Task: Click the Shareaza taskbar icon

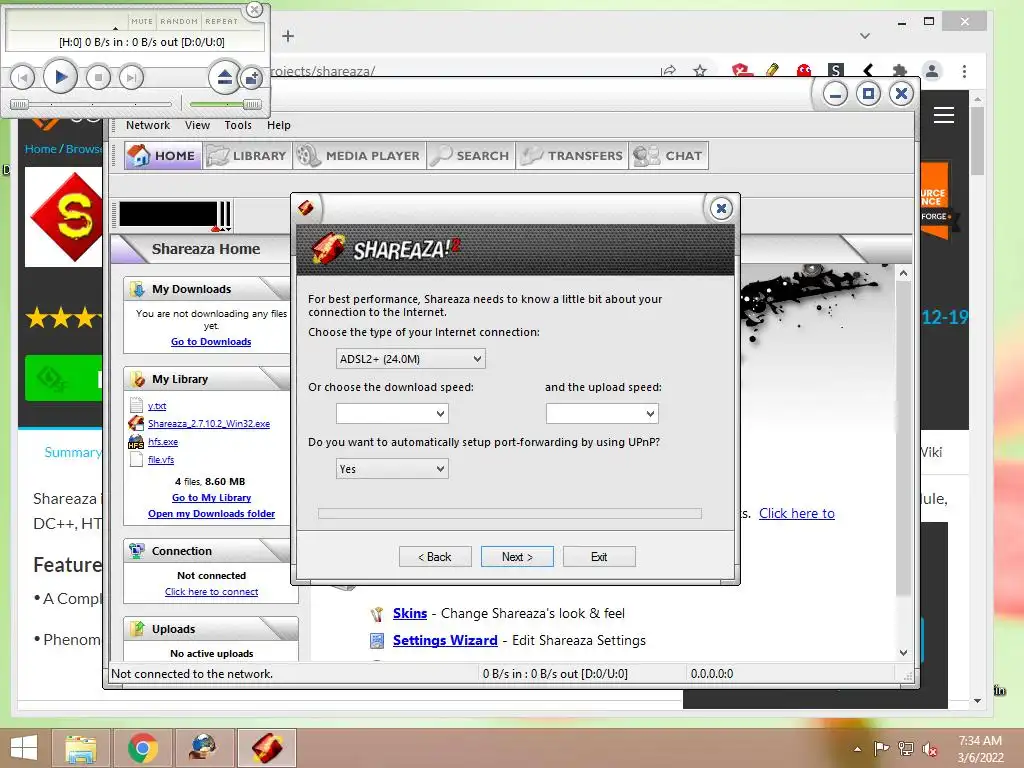Action: (x=267, y=748)
